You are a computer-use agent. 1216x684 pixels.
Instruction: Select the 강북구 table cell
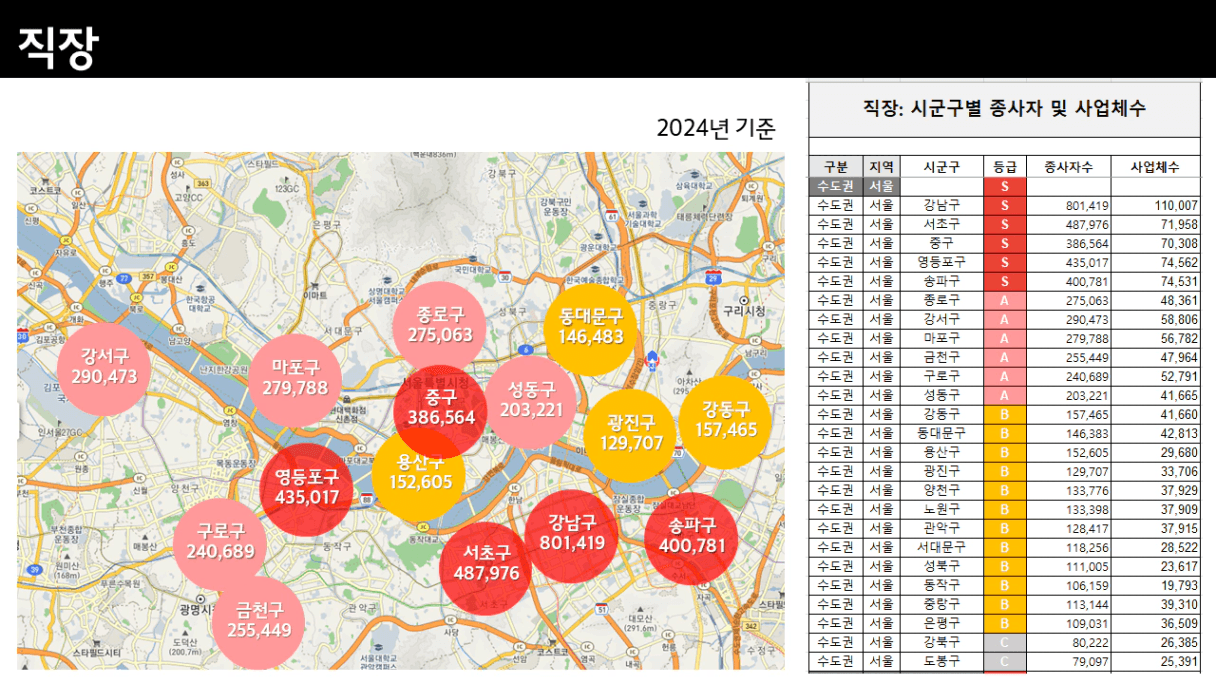(941, 642)
